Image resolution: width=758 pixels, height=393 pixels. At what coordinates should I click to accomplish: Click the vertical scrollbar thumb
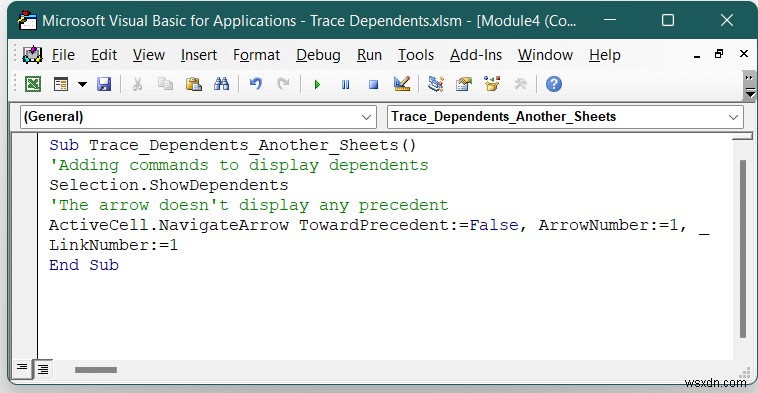(743, 249)
